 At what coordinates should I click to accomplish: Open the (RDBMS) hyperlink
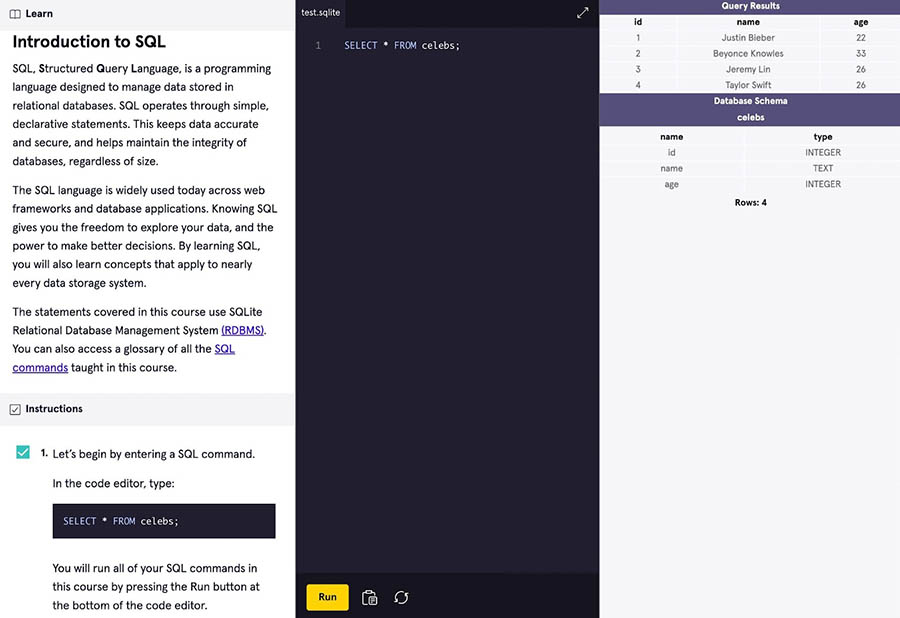tap(243, 330)
